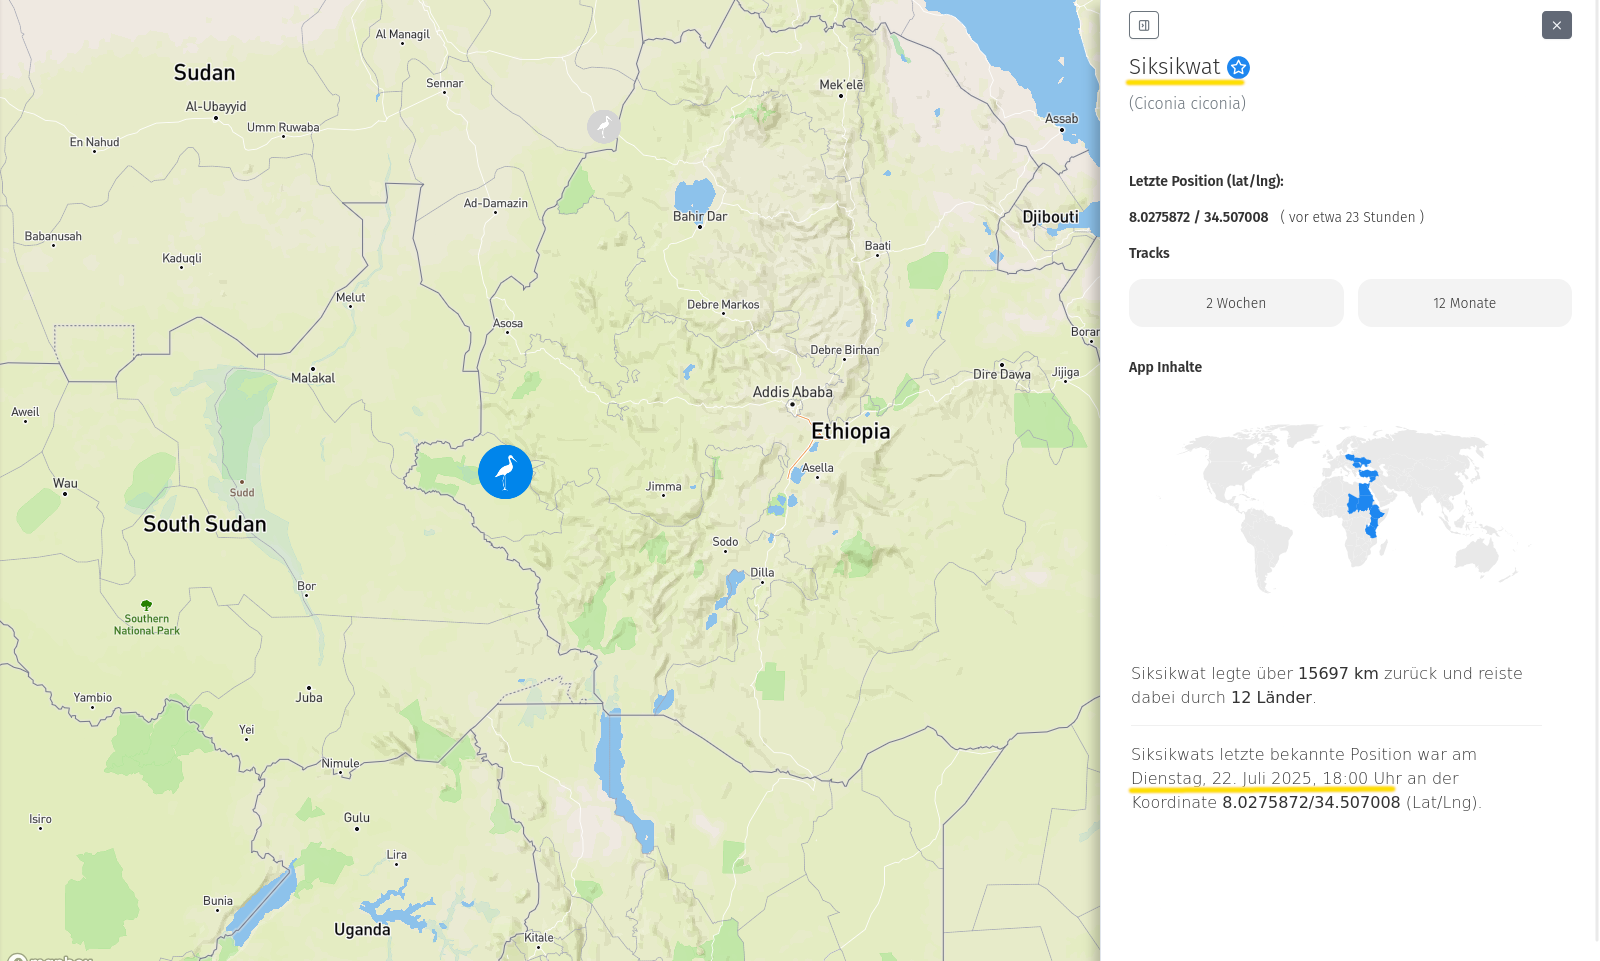Click the Bahir Dar lake label
This screenshot has width=1600, height=961.
(700, 216)
